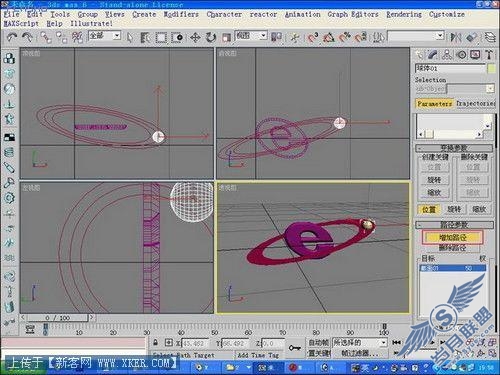Screen dimensions: 500x375
Task: Select the Parameters button in Motion panel
Action: click(x=435, y=104)
